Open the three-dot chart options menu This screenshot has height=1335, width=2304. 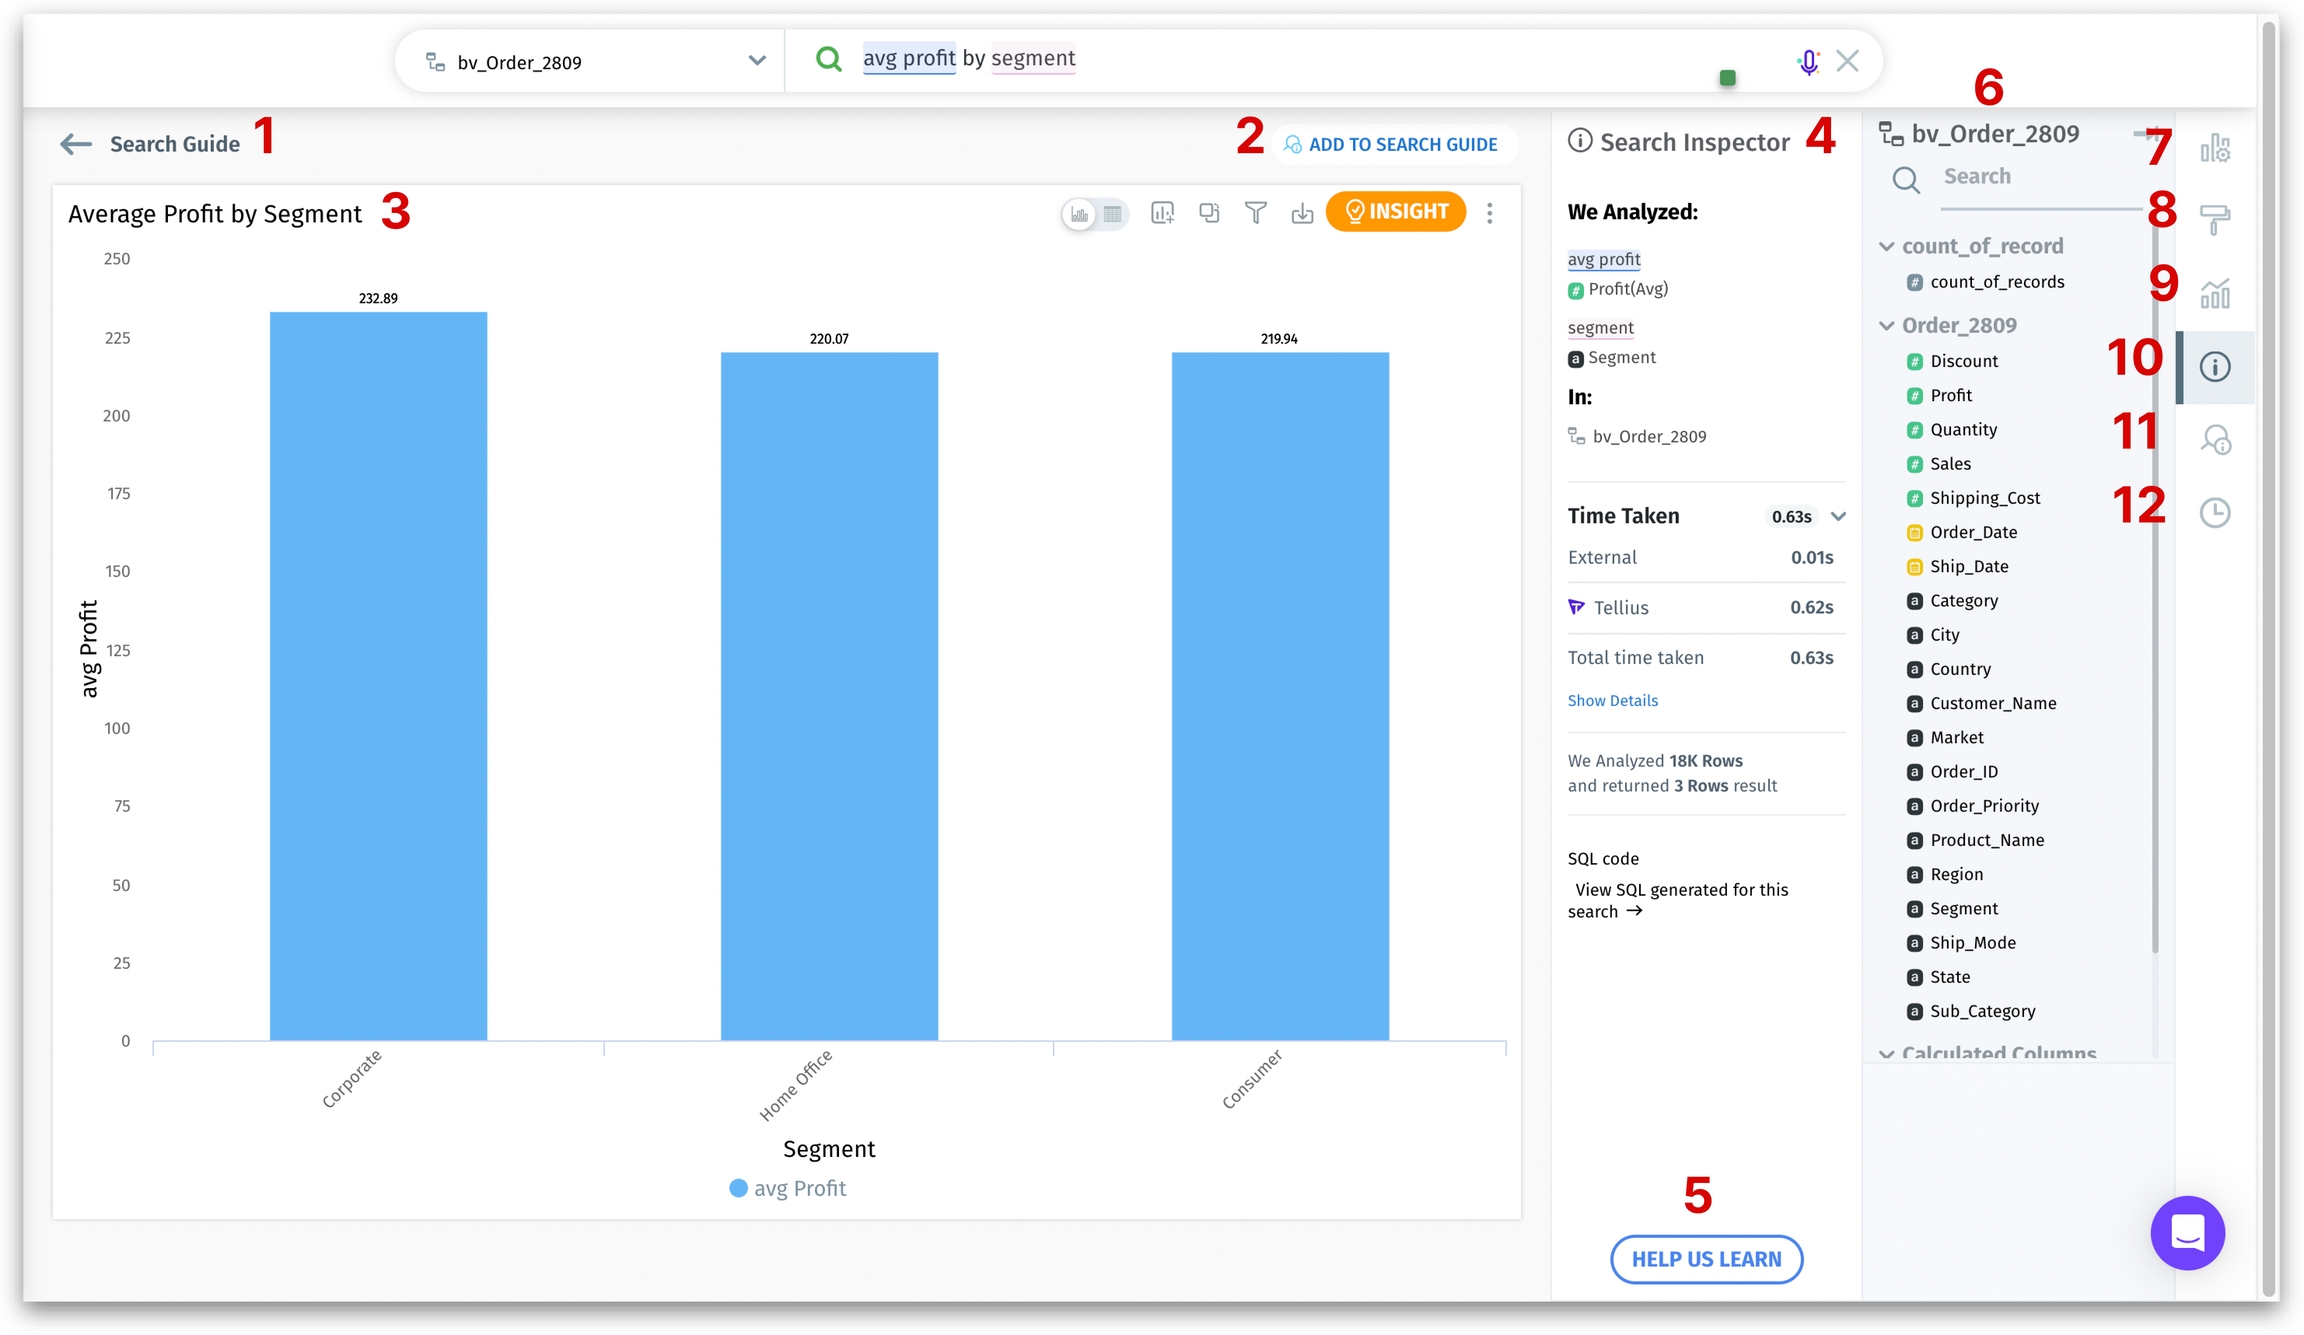[1490, 213]
